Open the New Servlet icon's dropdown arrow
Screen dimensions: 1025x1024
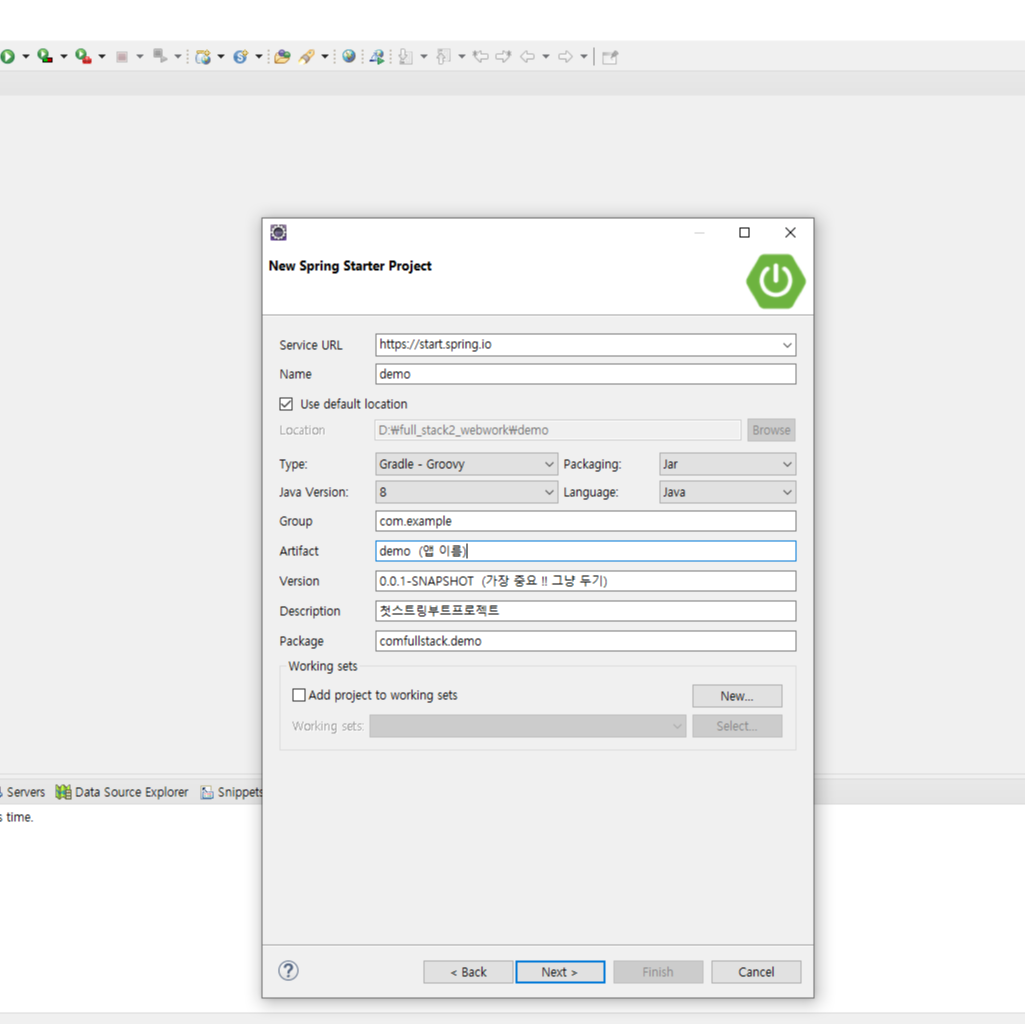(259, 57)
